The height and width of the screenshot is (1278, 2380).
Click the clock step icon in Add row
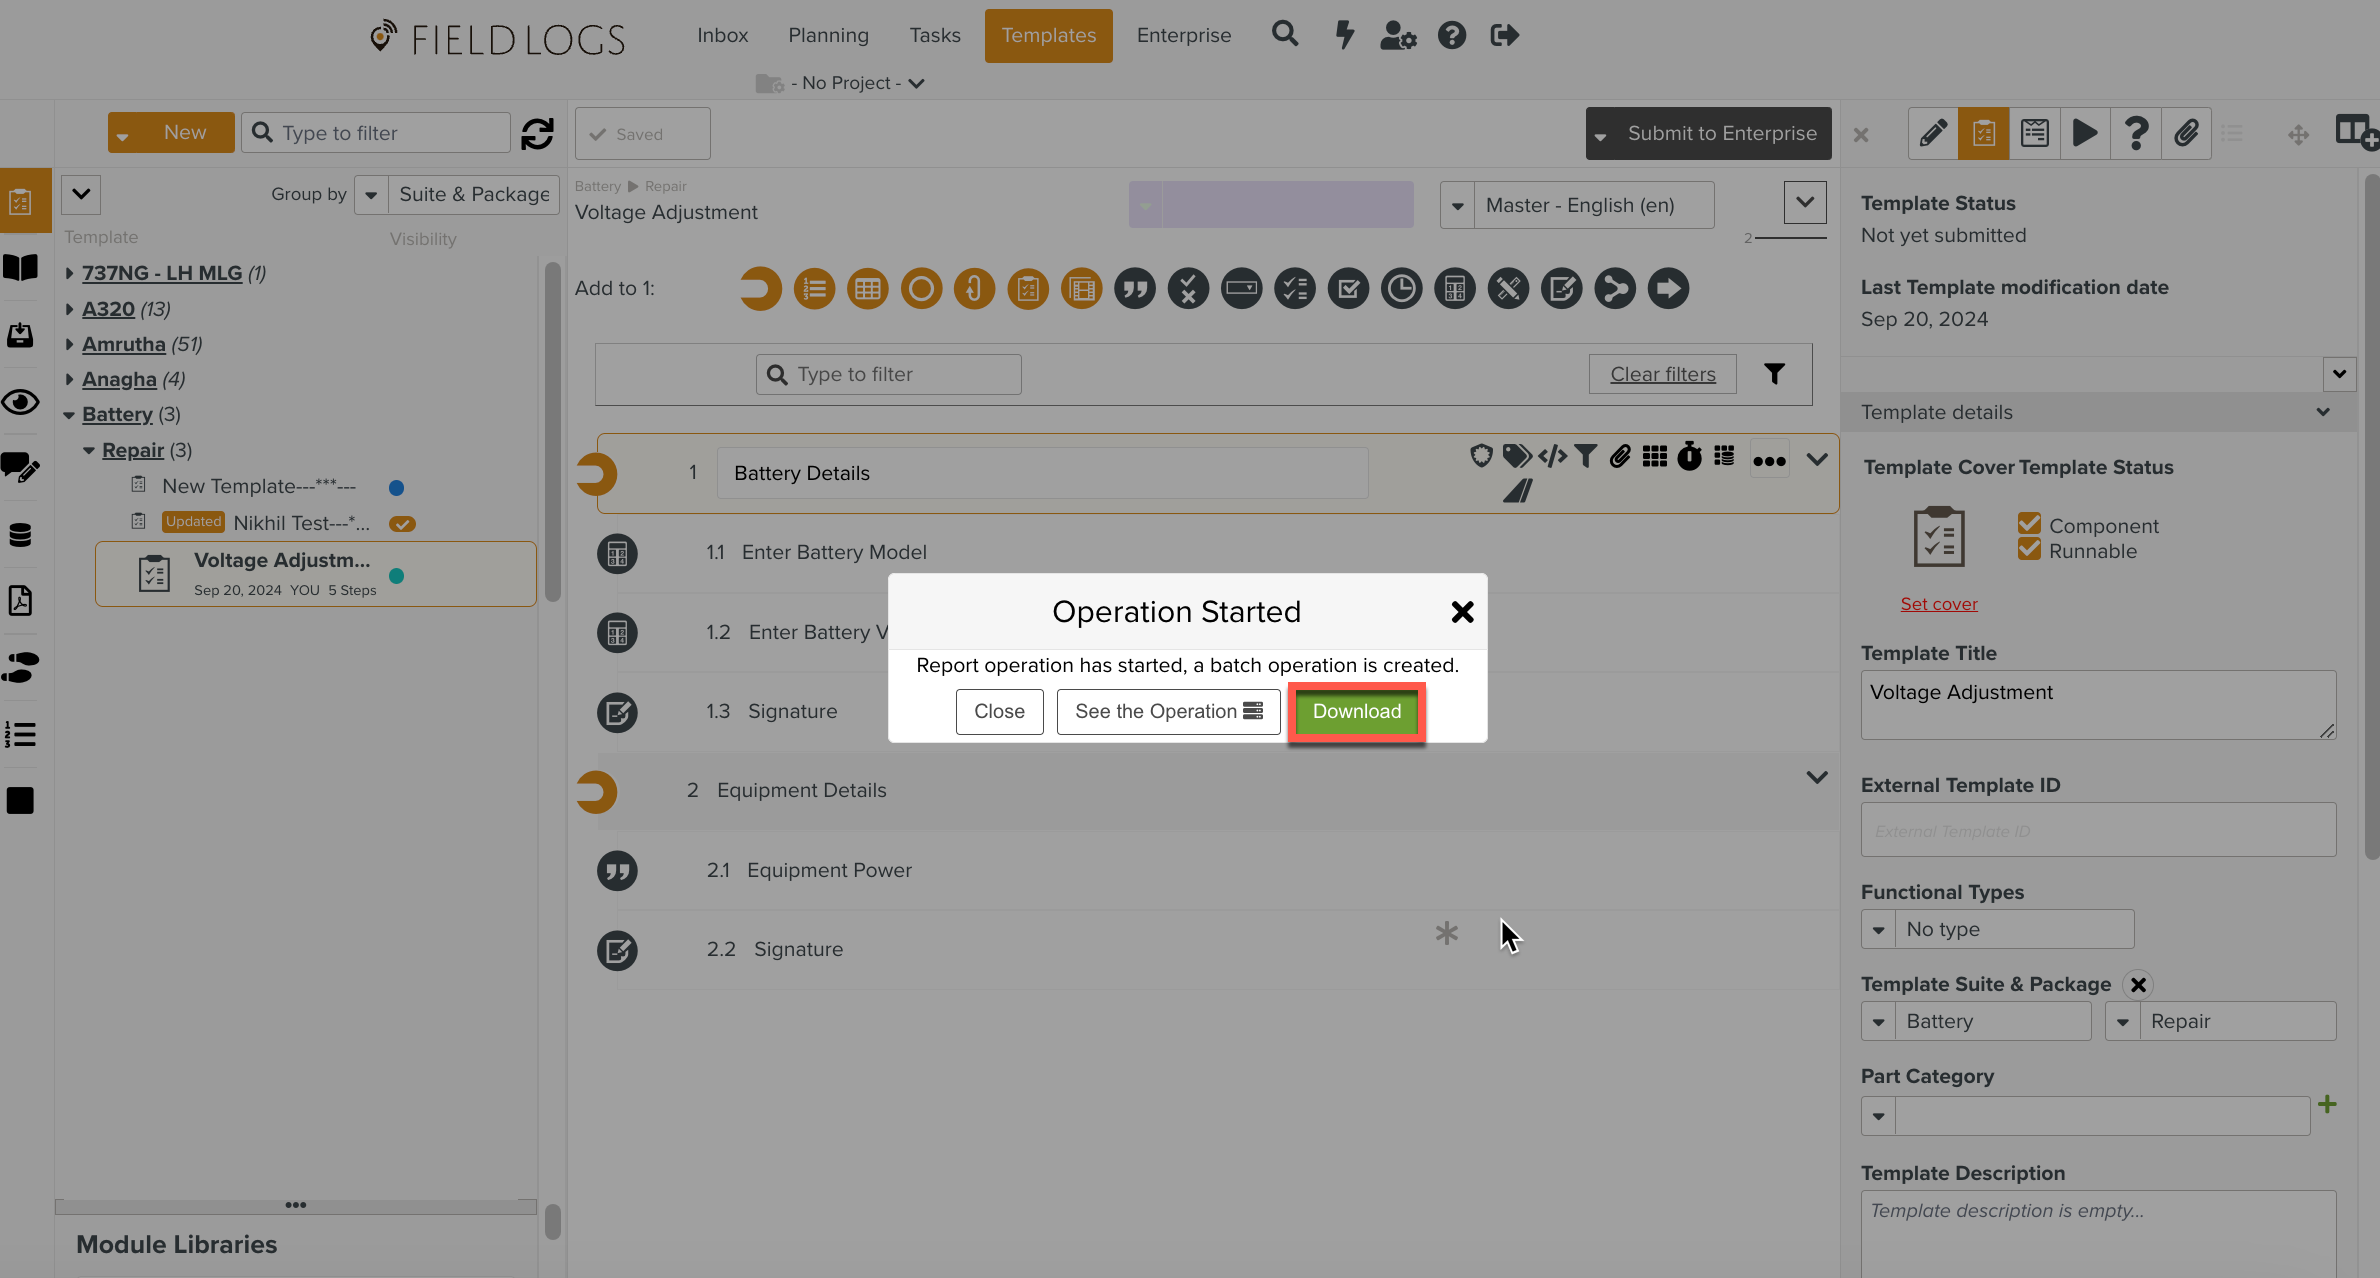click(x=1401, y=289)
